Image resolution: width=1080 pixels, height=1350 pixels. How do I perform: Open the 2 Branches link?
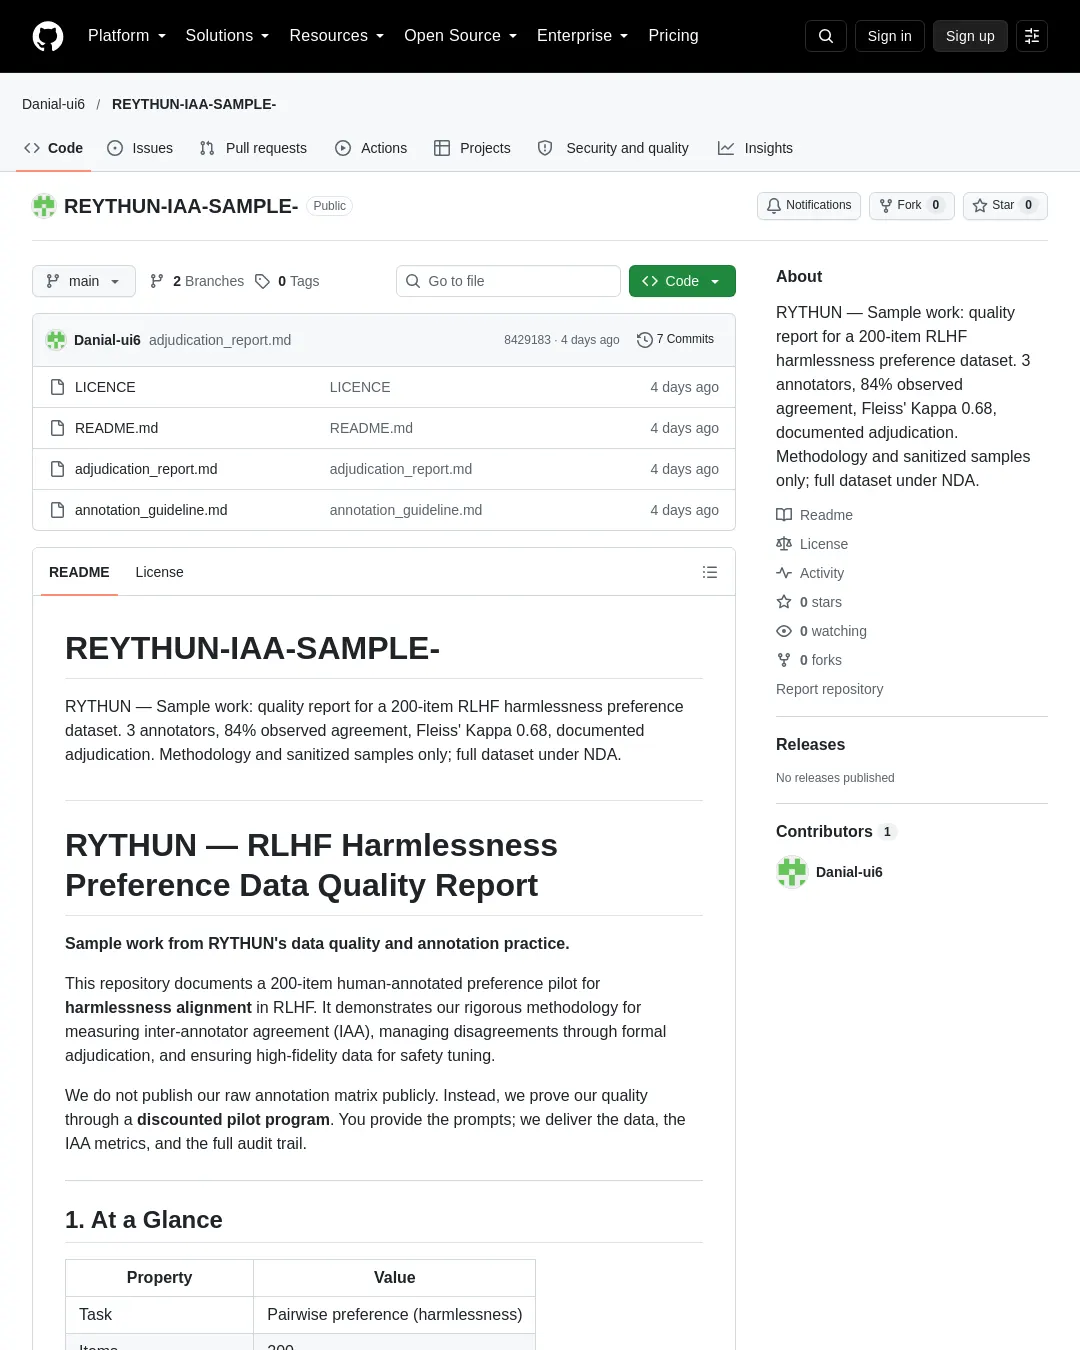[x=197, y=281]
